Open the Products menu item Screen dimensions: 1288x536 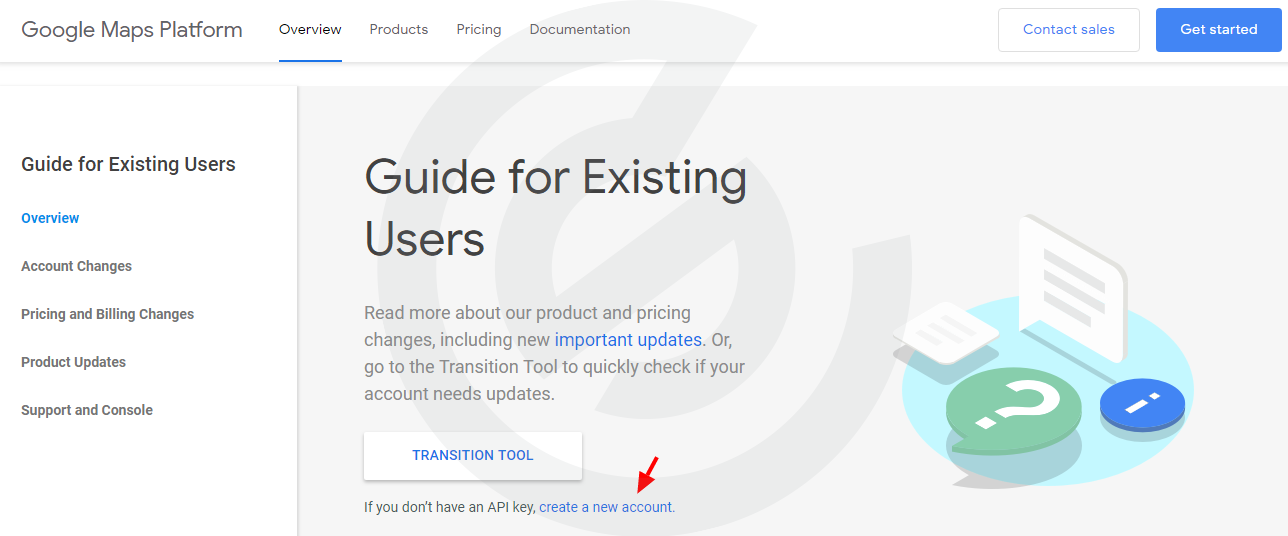click(399, 30)
